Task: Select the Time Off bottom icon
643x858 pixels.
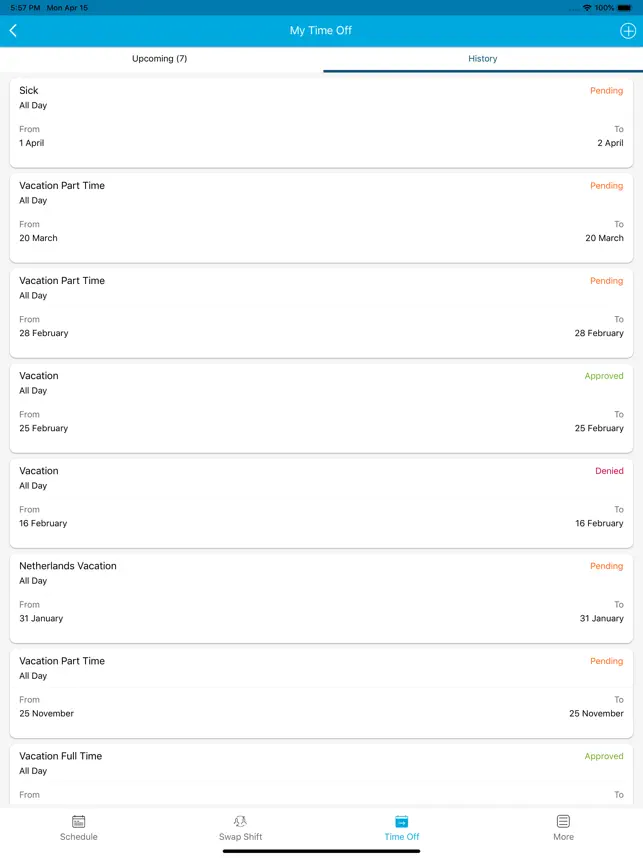Action: coord(401,822)
